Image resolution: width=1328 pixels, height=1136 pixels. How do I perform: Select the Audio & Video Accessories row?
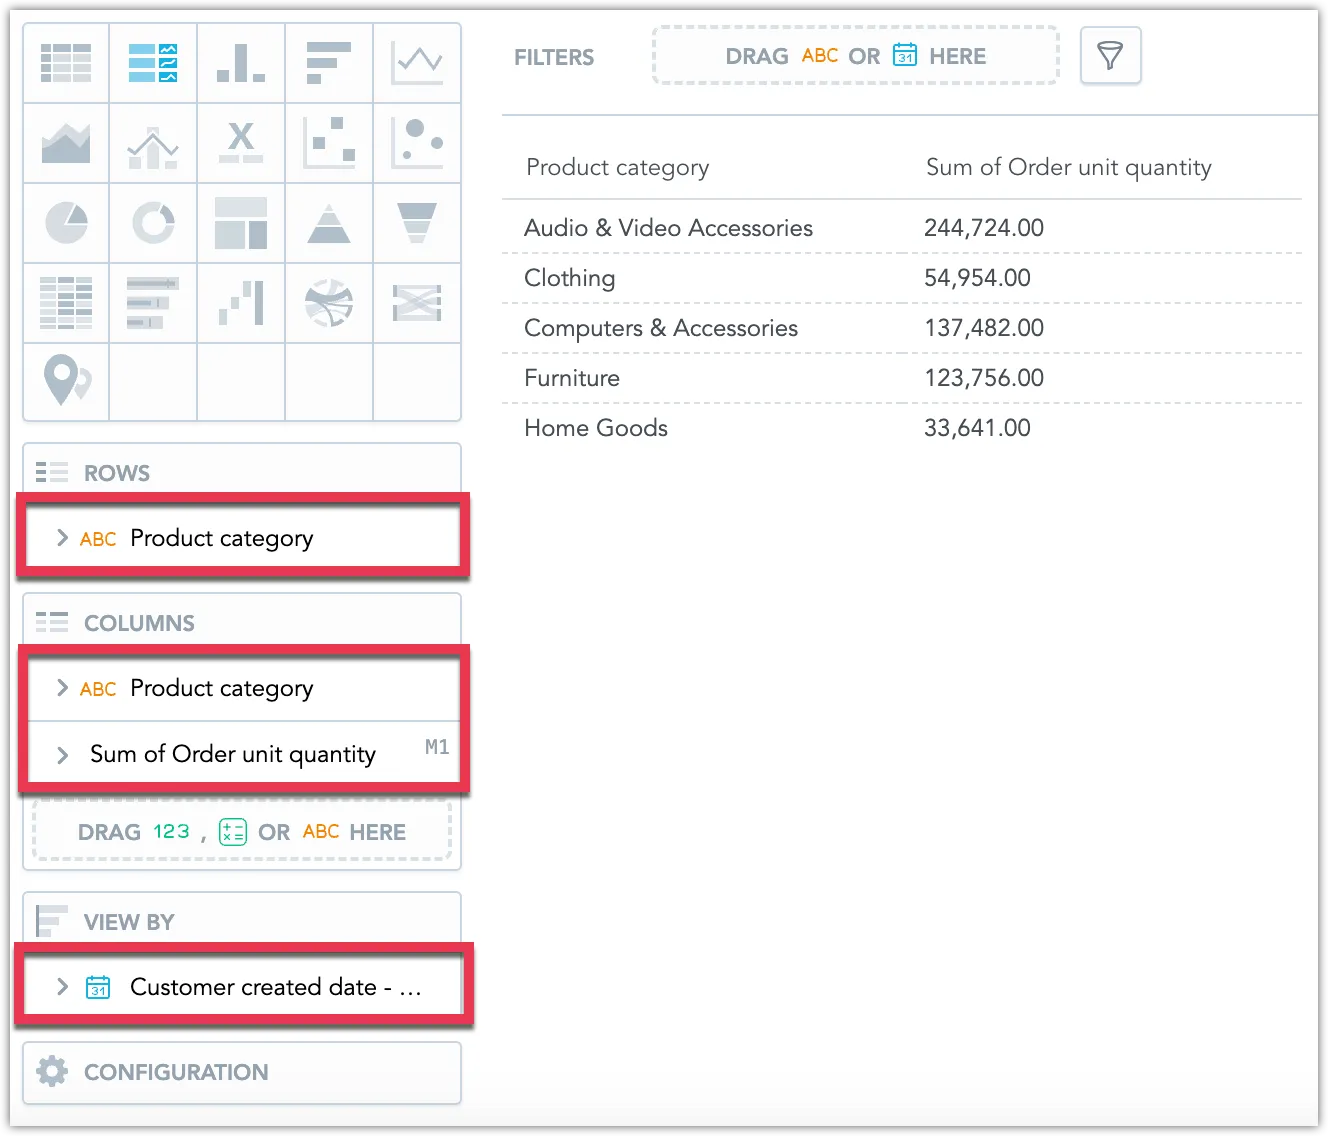tap(668, 228)
